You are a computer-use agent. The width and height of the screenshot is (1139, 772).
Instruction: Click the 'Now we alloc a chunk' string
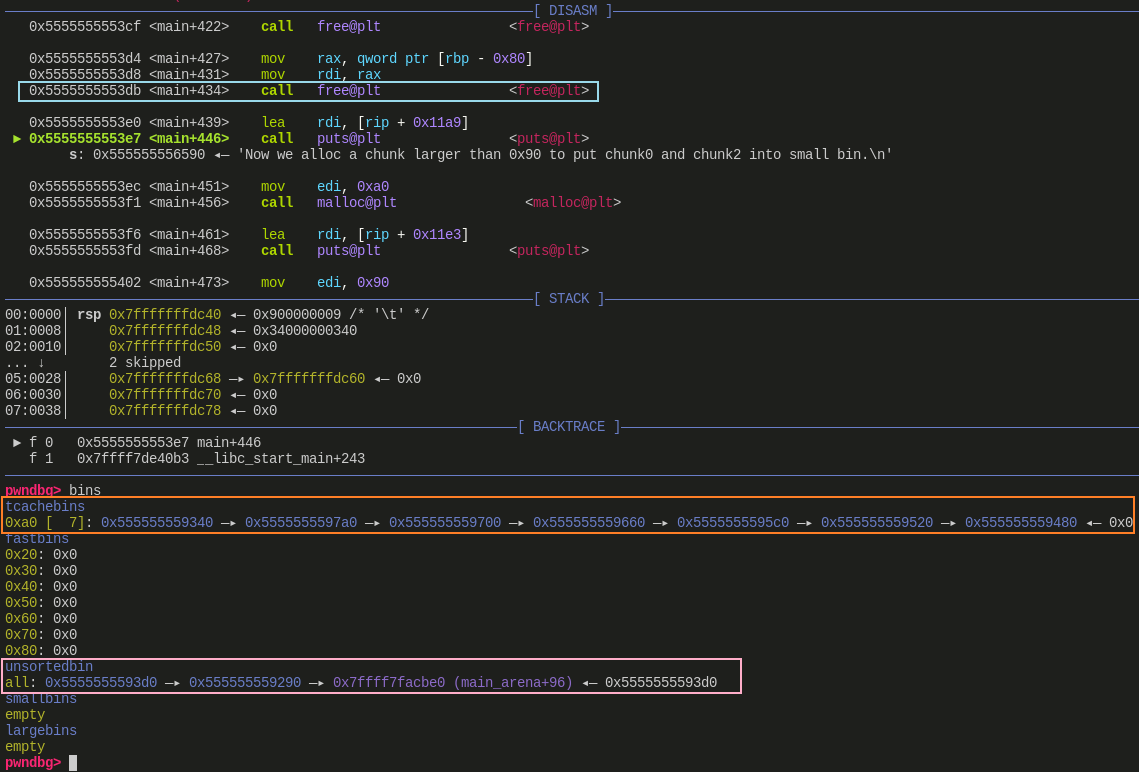(x=564, y=155)
